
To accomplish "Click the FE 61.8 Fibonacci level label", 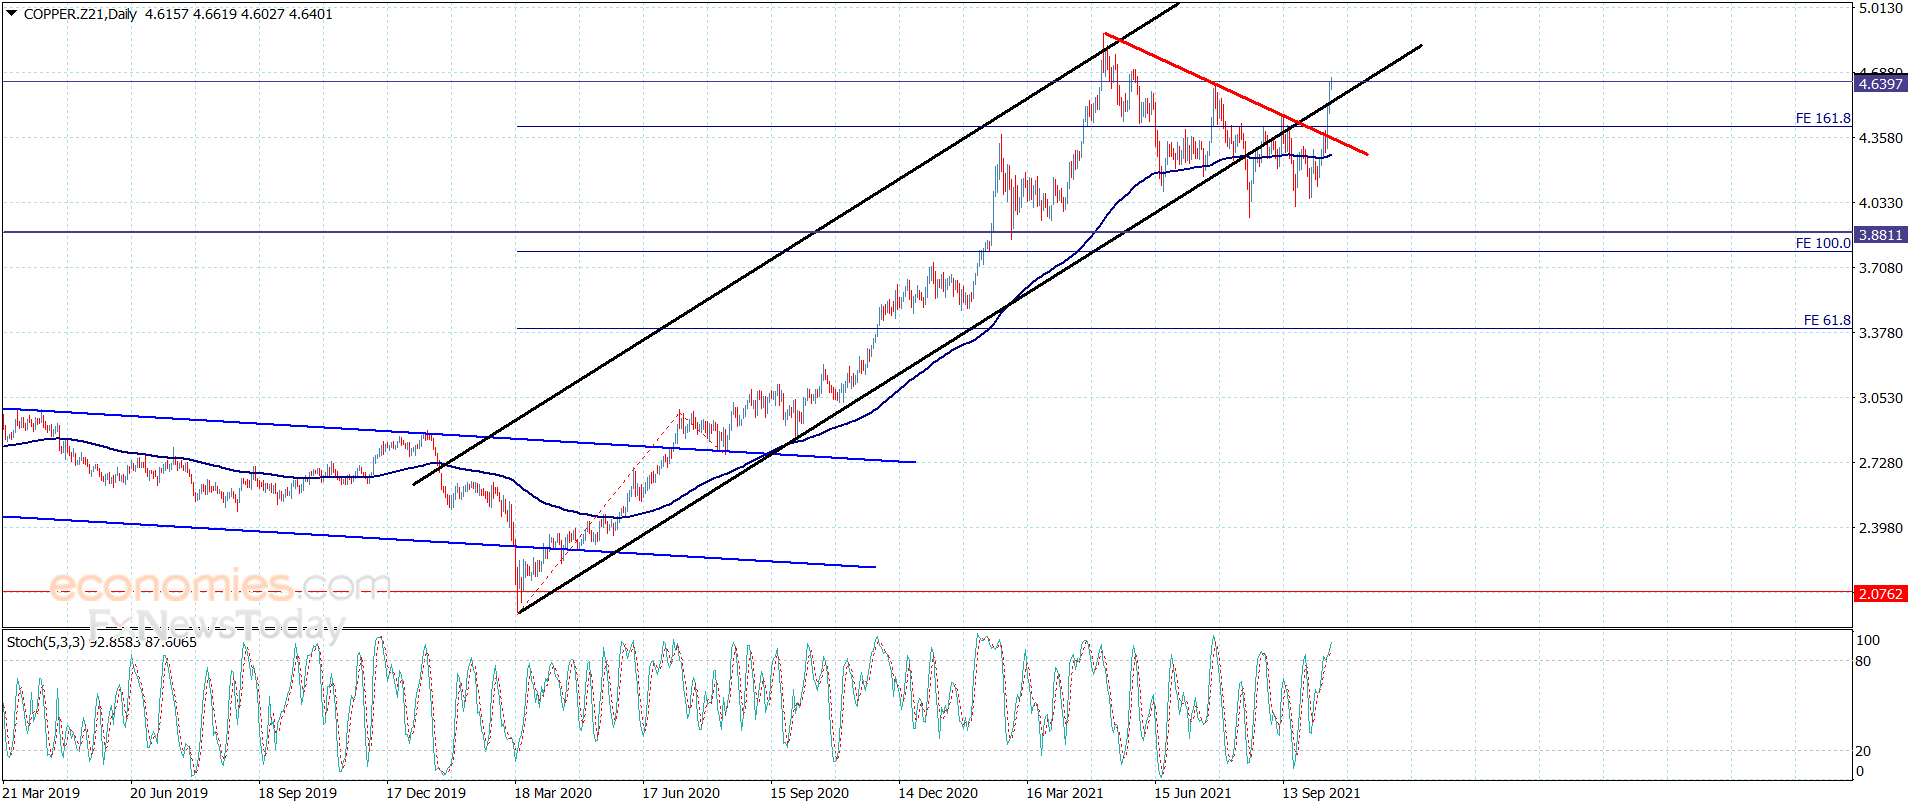I will [x=1826, y=320].
